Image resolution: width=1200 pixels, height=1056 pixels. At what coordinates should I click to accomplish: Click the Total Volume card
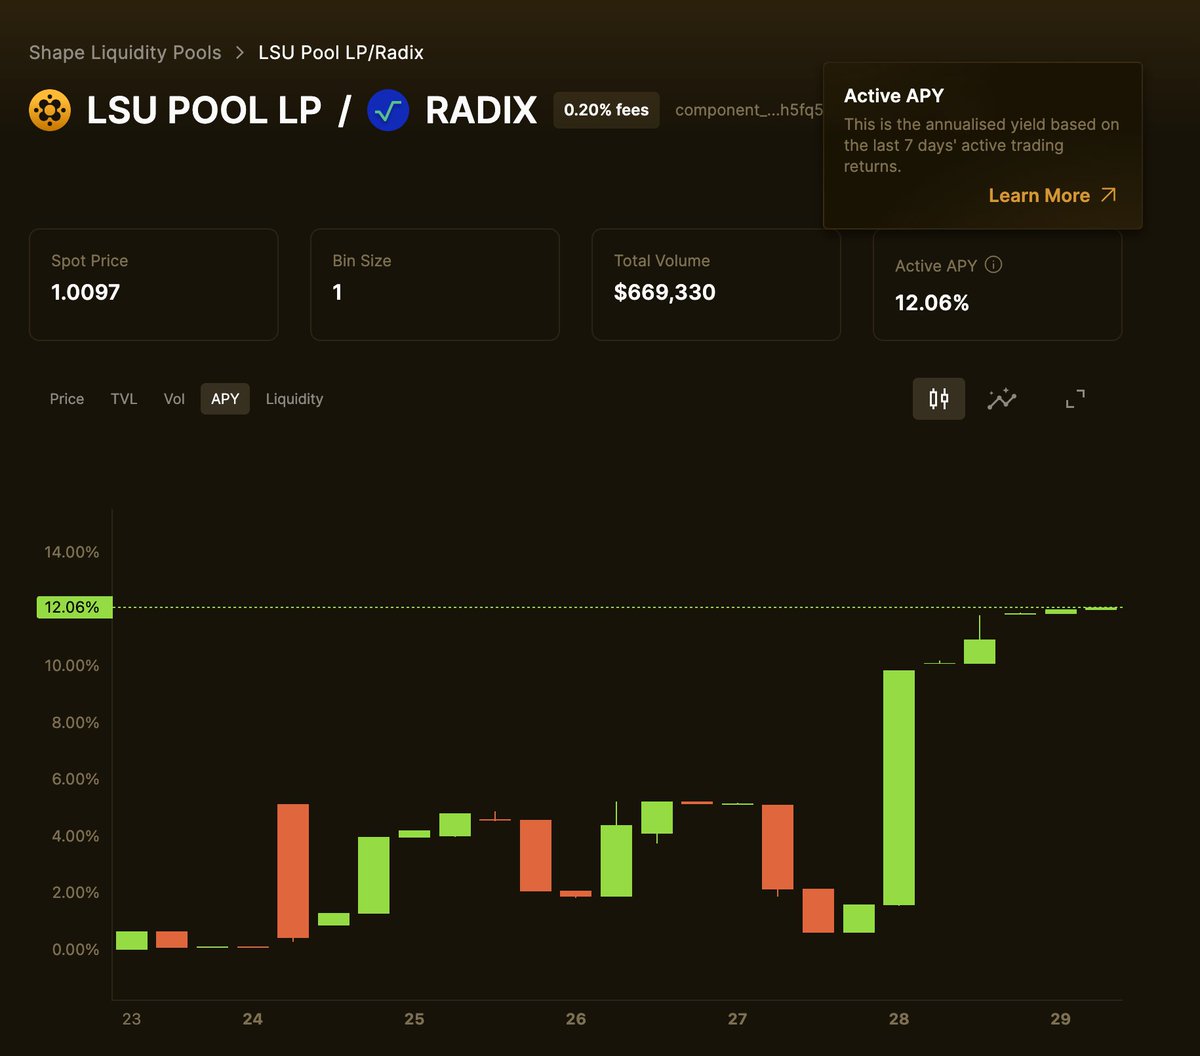[716, 285]
